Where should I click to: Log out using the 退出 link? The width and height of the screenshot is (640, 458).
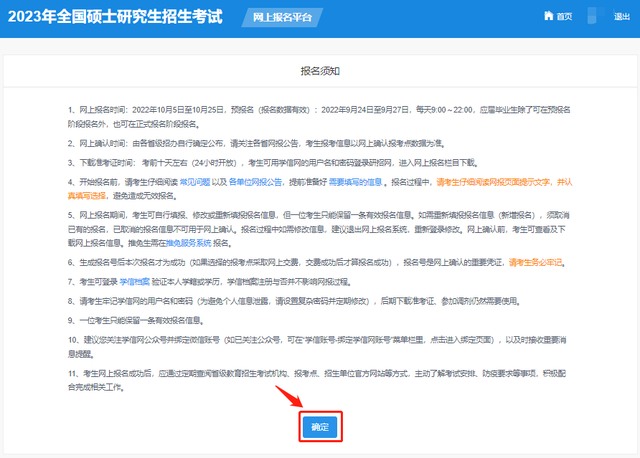click(x=622, y=16)
